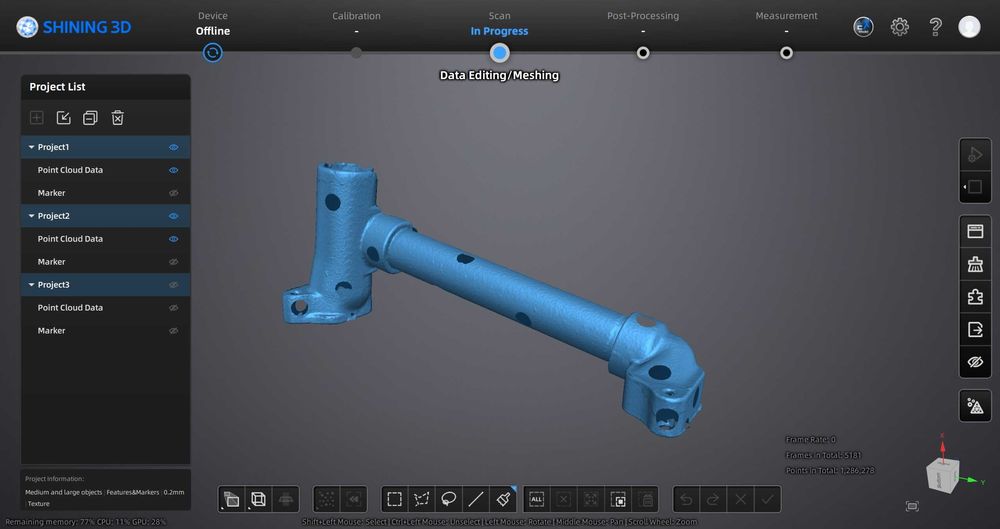The height and width of the screenshot is (529, 1000).
Task: Go to the Device step
Action: click(212, 23)
